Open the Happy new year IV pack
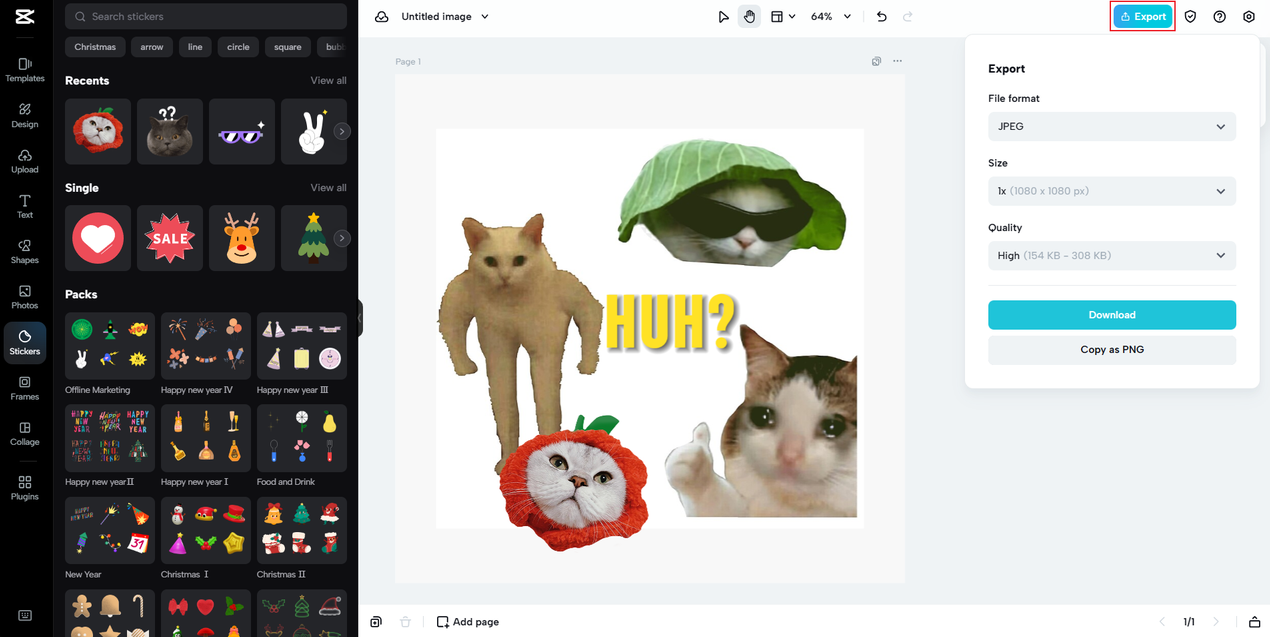Screen dimensions: 1270x637 (206, 346)
